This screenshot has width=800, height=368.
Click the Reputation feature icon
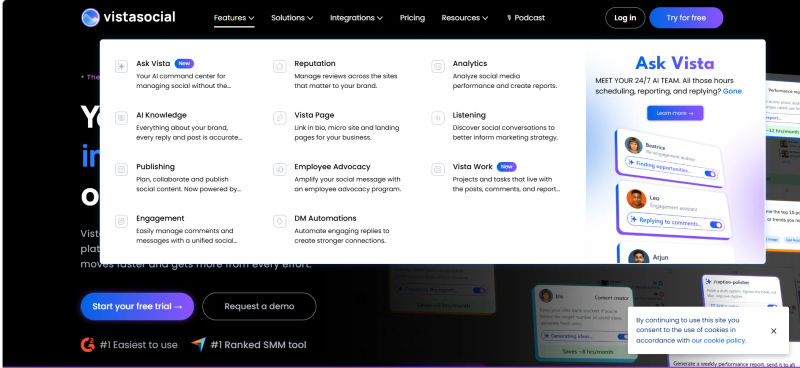(280, 66)
